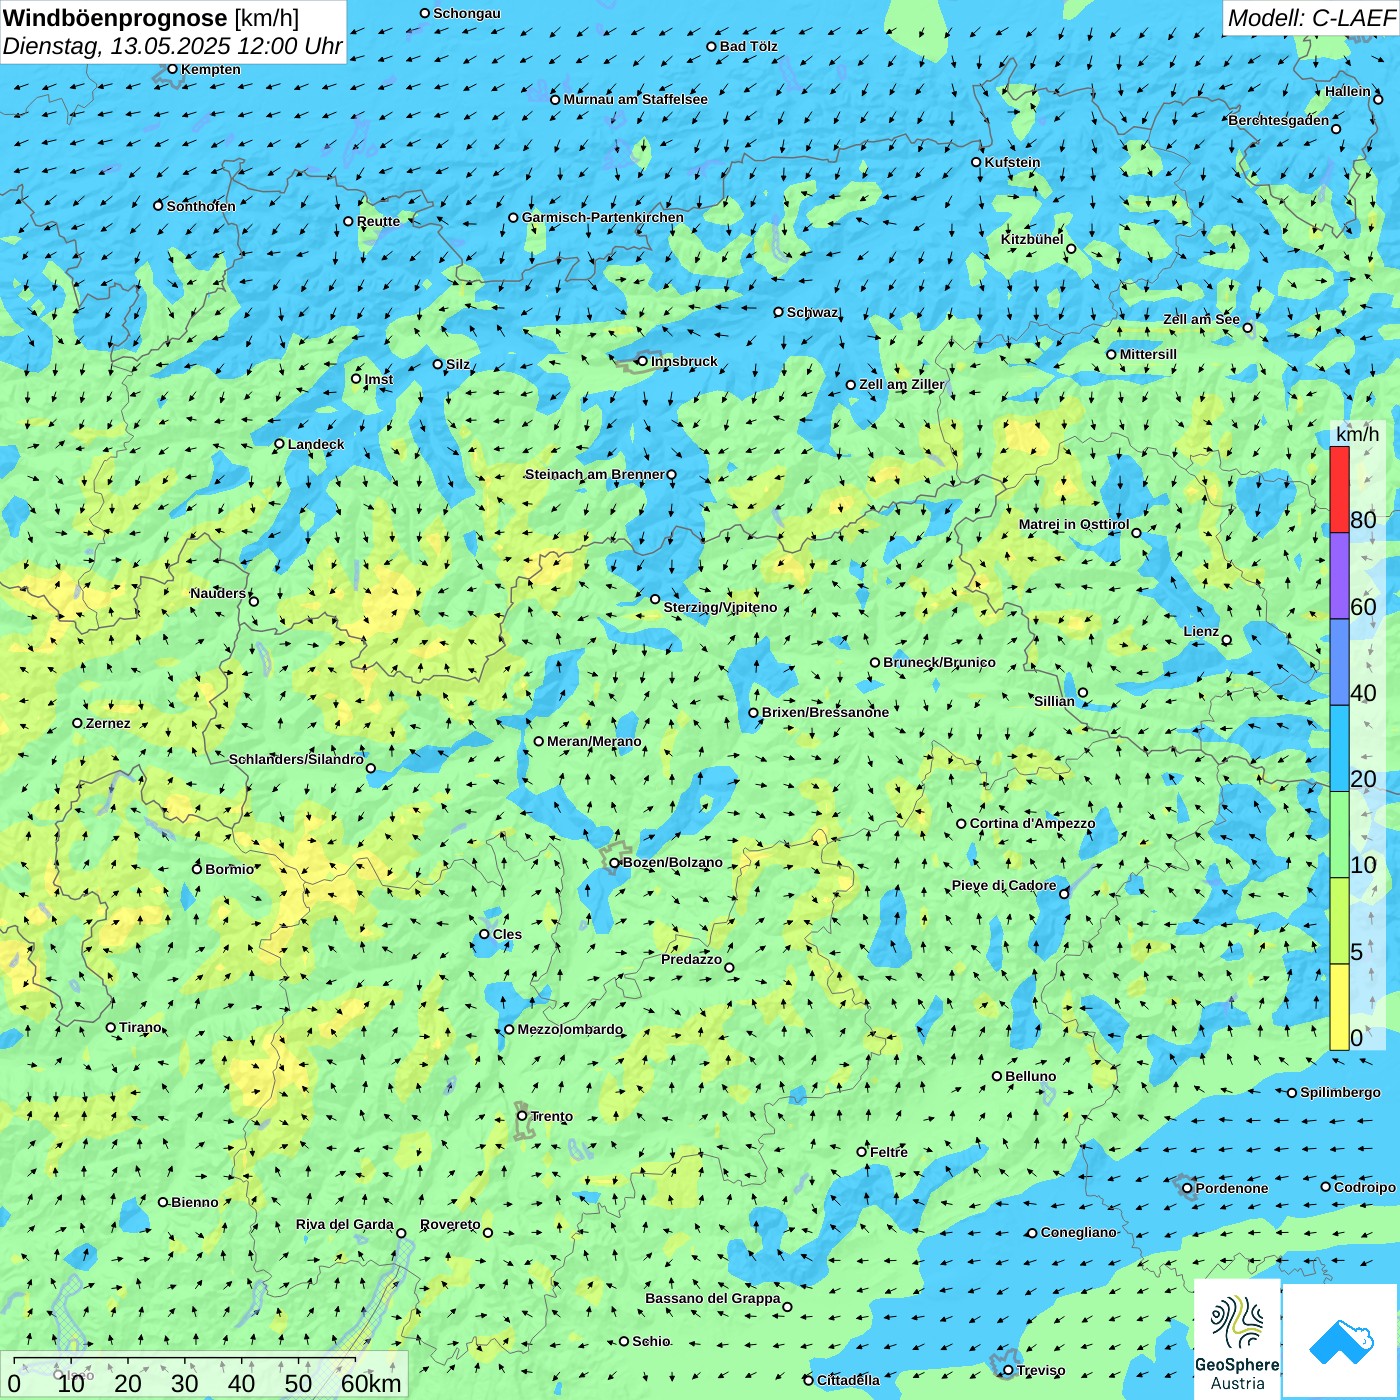
Task: Click the yellow legend band between 0 and 5
Action: coord(1339,1007)
